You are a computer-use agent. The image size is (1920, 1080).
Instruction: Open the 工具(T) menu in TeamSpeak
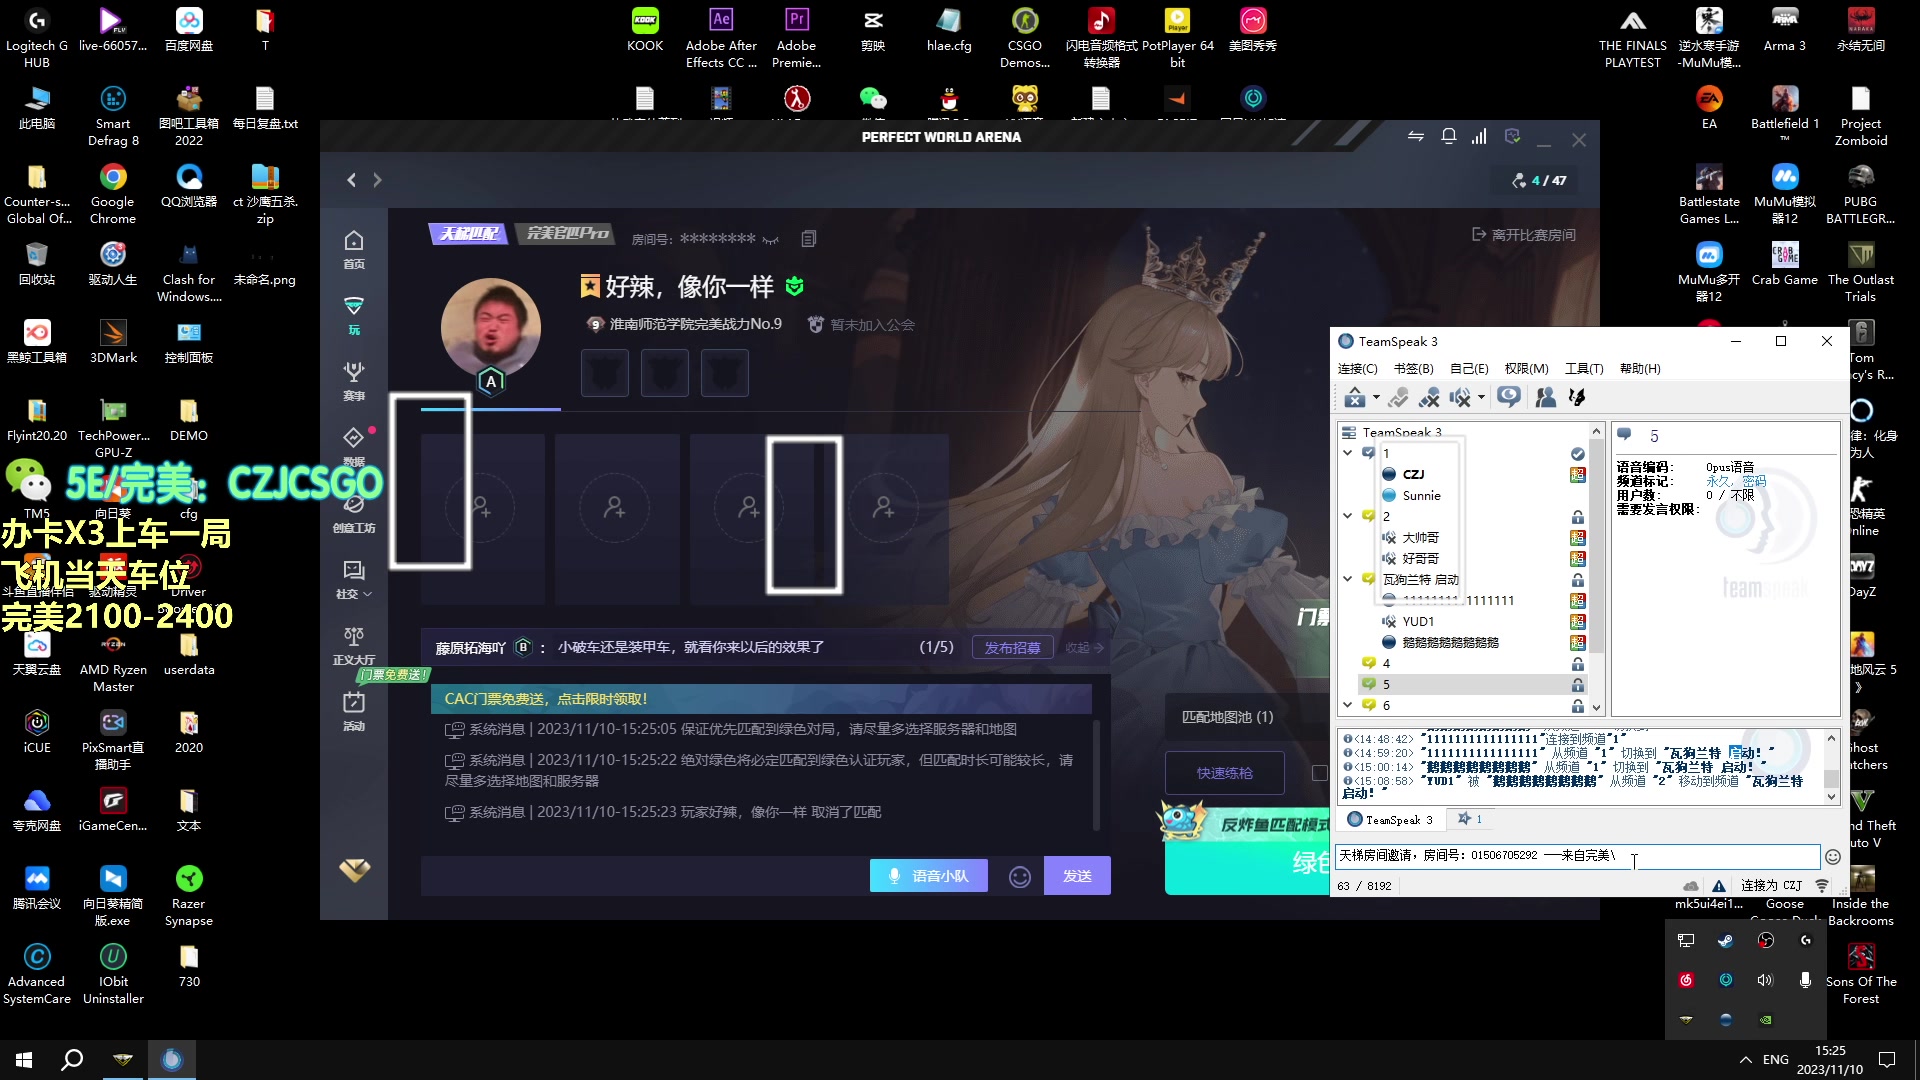coord(1583,369)
